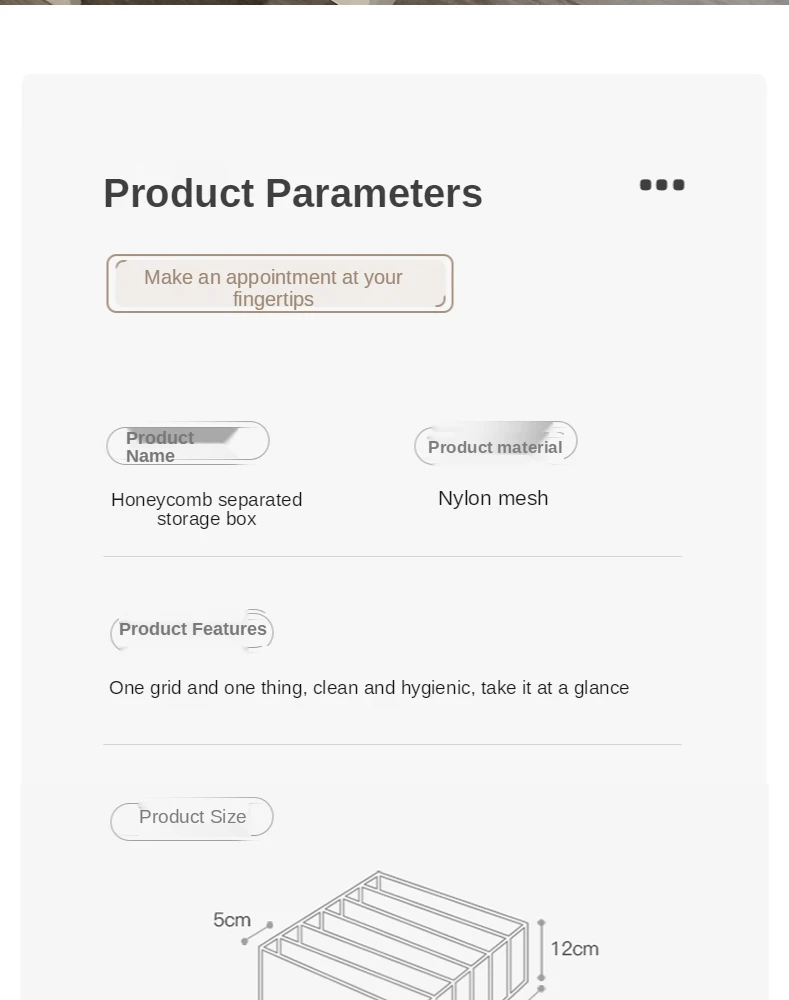Click the leftmost dot of the ellipsis icon
789x1000 pixels.
pyautogui.click(x=645, y=185)
